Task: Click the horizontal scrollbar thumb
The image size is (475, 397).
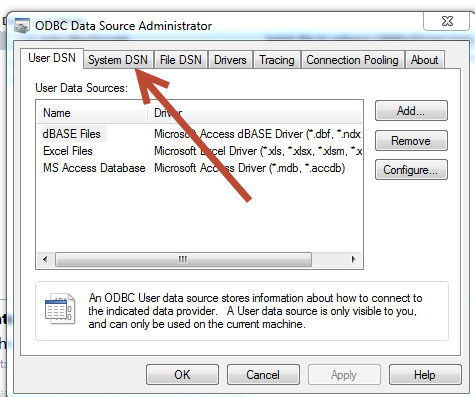Action: point(183,259)
